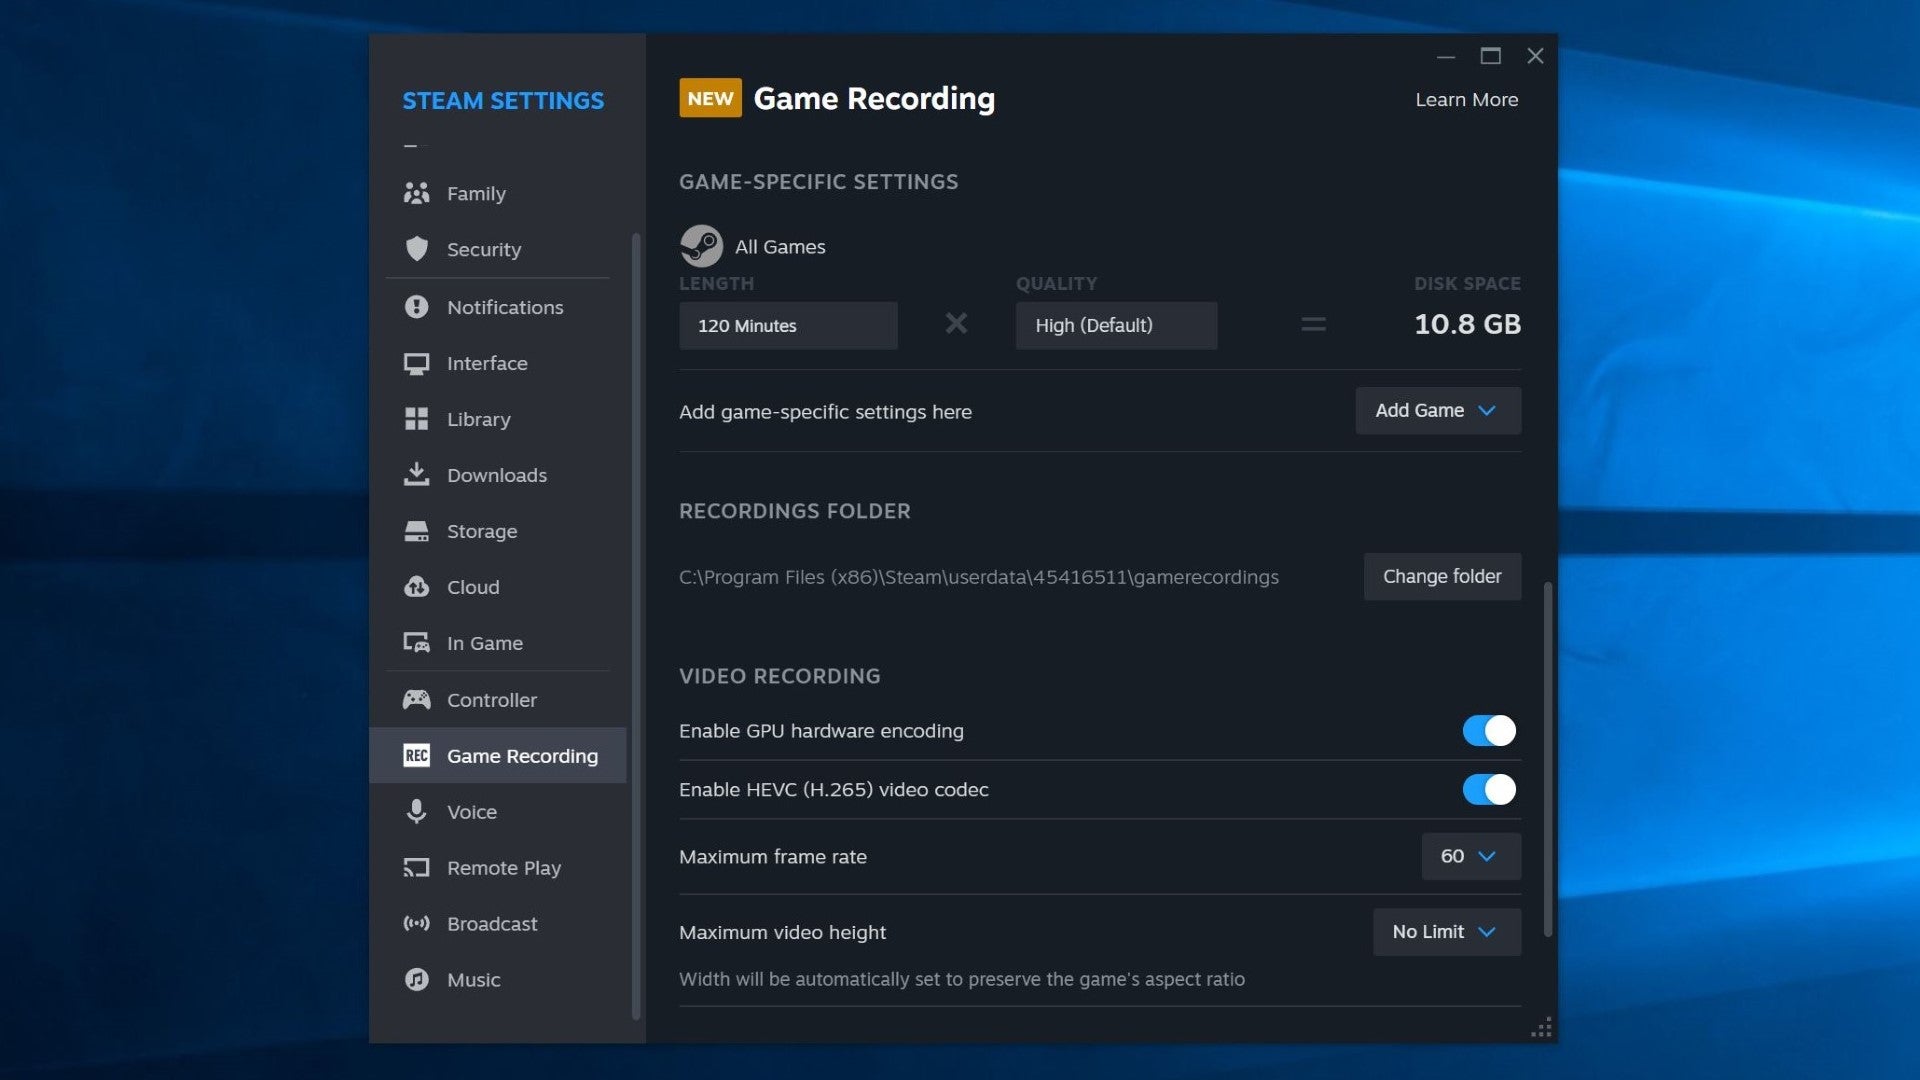Image resolution: width=1920 pixels, height=1080 pixels.
Task: Open the Add Game dropdown
Action: [1437, 410]
